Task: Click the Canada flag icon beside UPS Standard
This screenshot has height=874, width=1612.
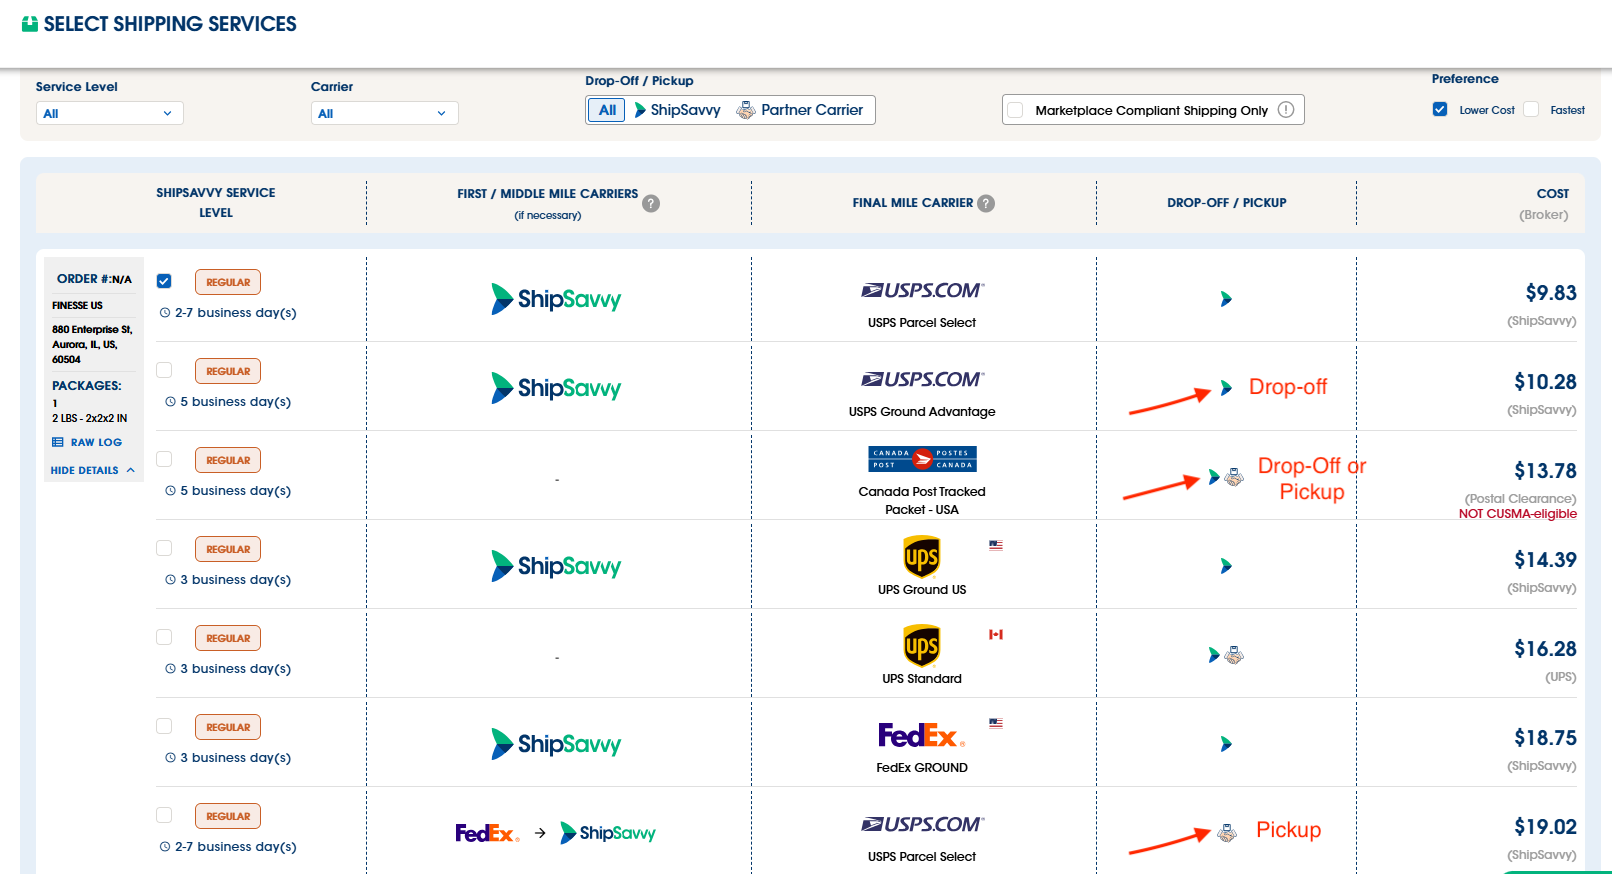Action: tap(996, 634)
